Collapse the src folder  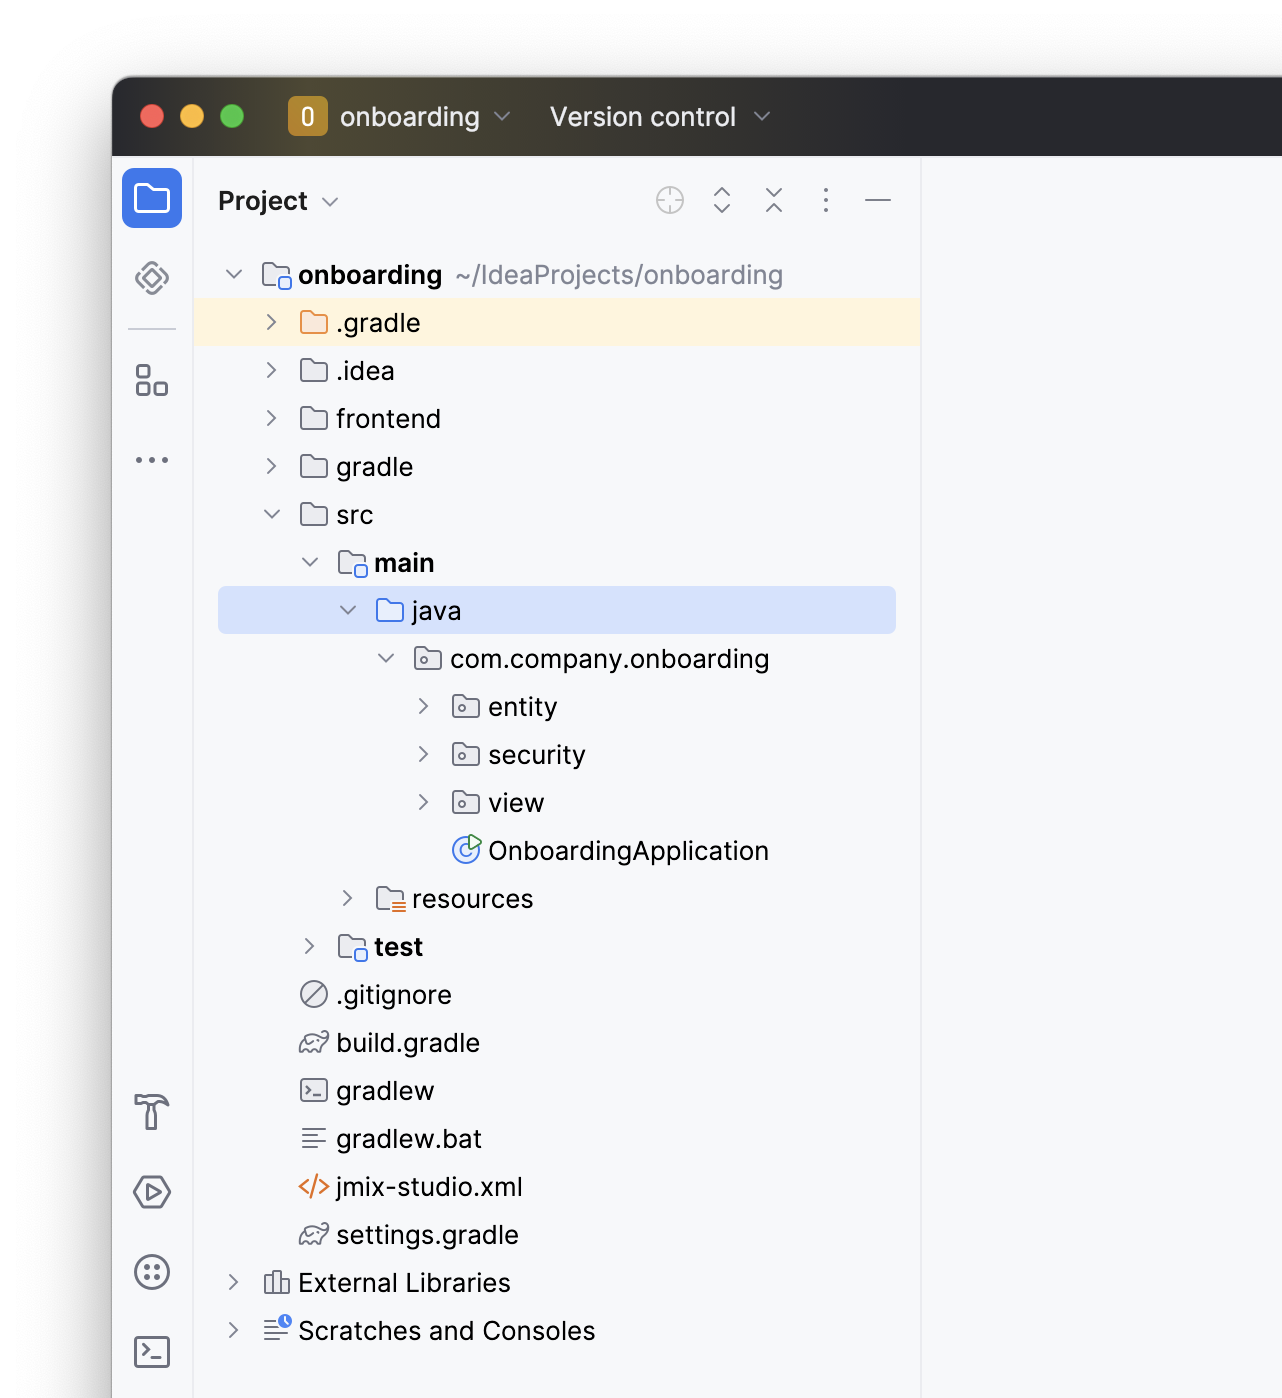[272, 515]
